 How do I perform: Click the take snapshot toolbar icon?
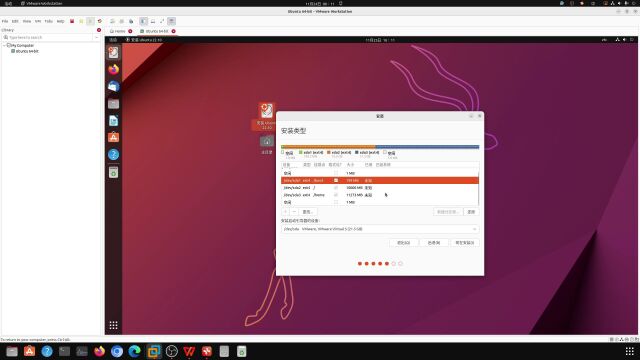pyautogui.click(x=112, y=21)
